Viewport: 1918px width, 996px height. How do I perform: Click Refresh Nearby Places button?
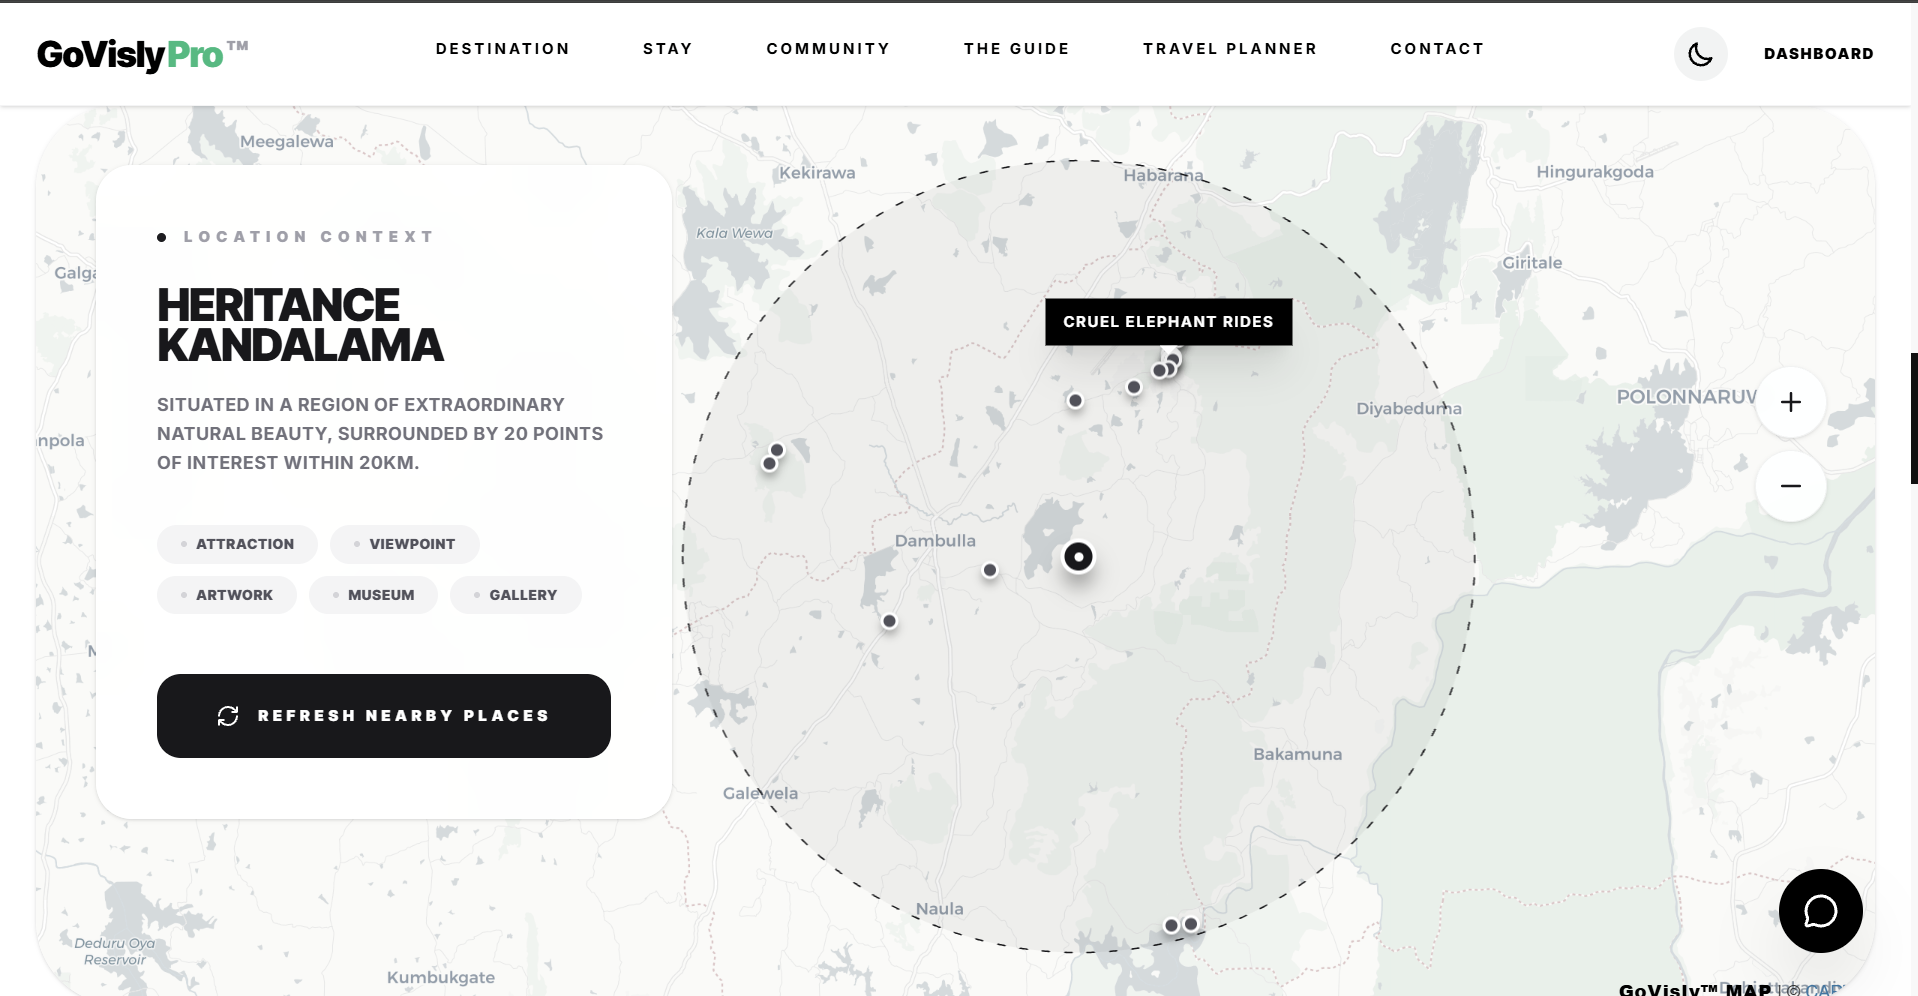pos(384,716)
